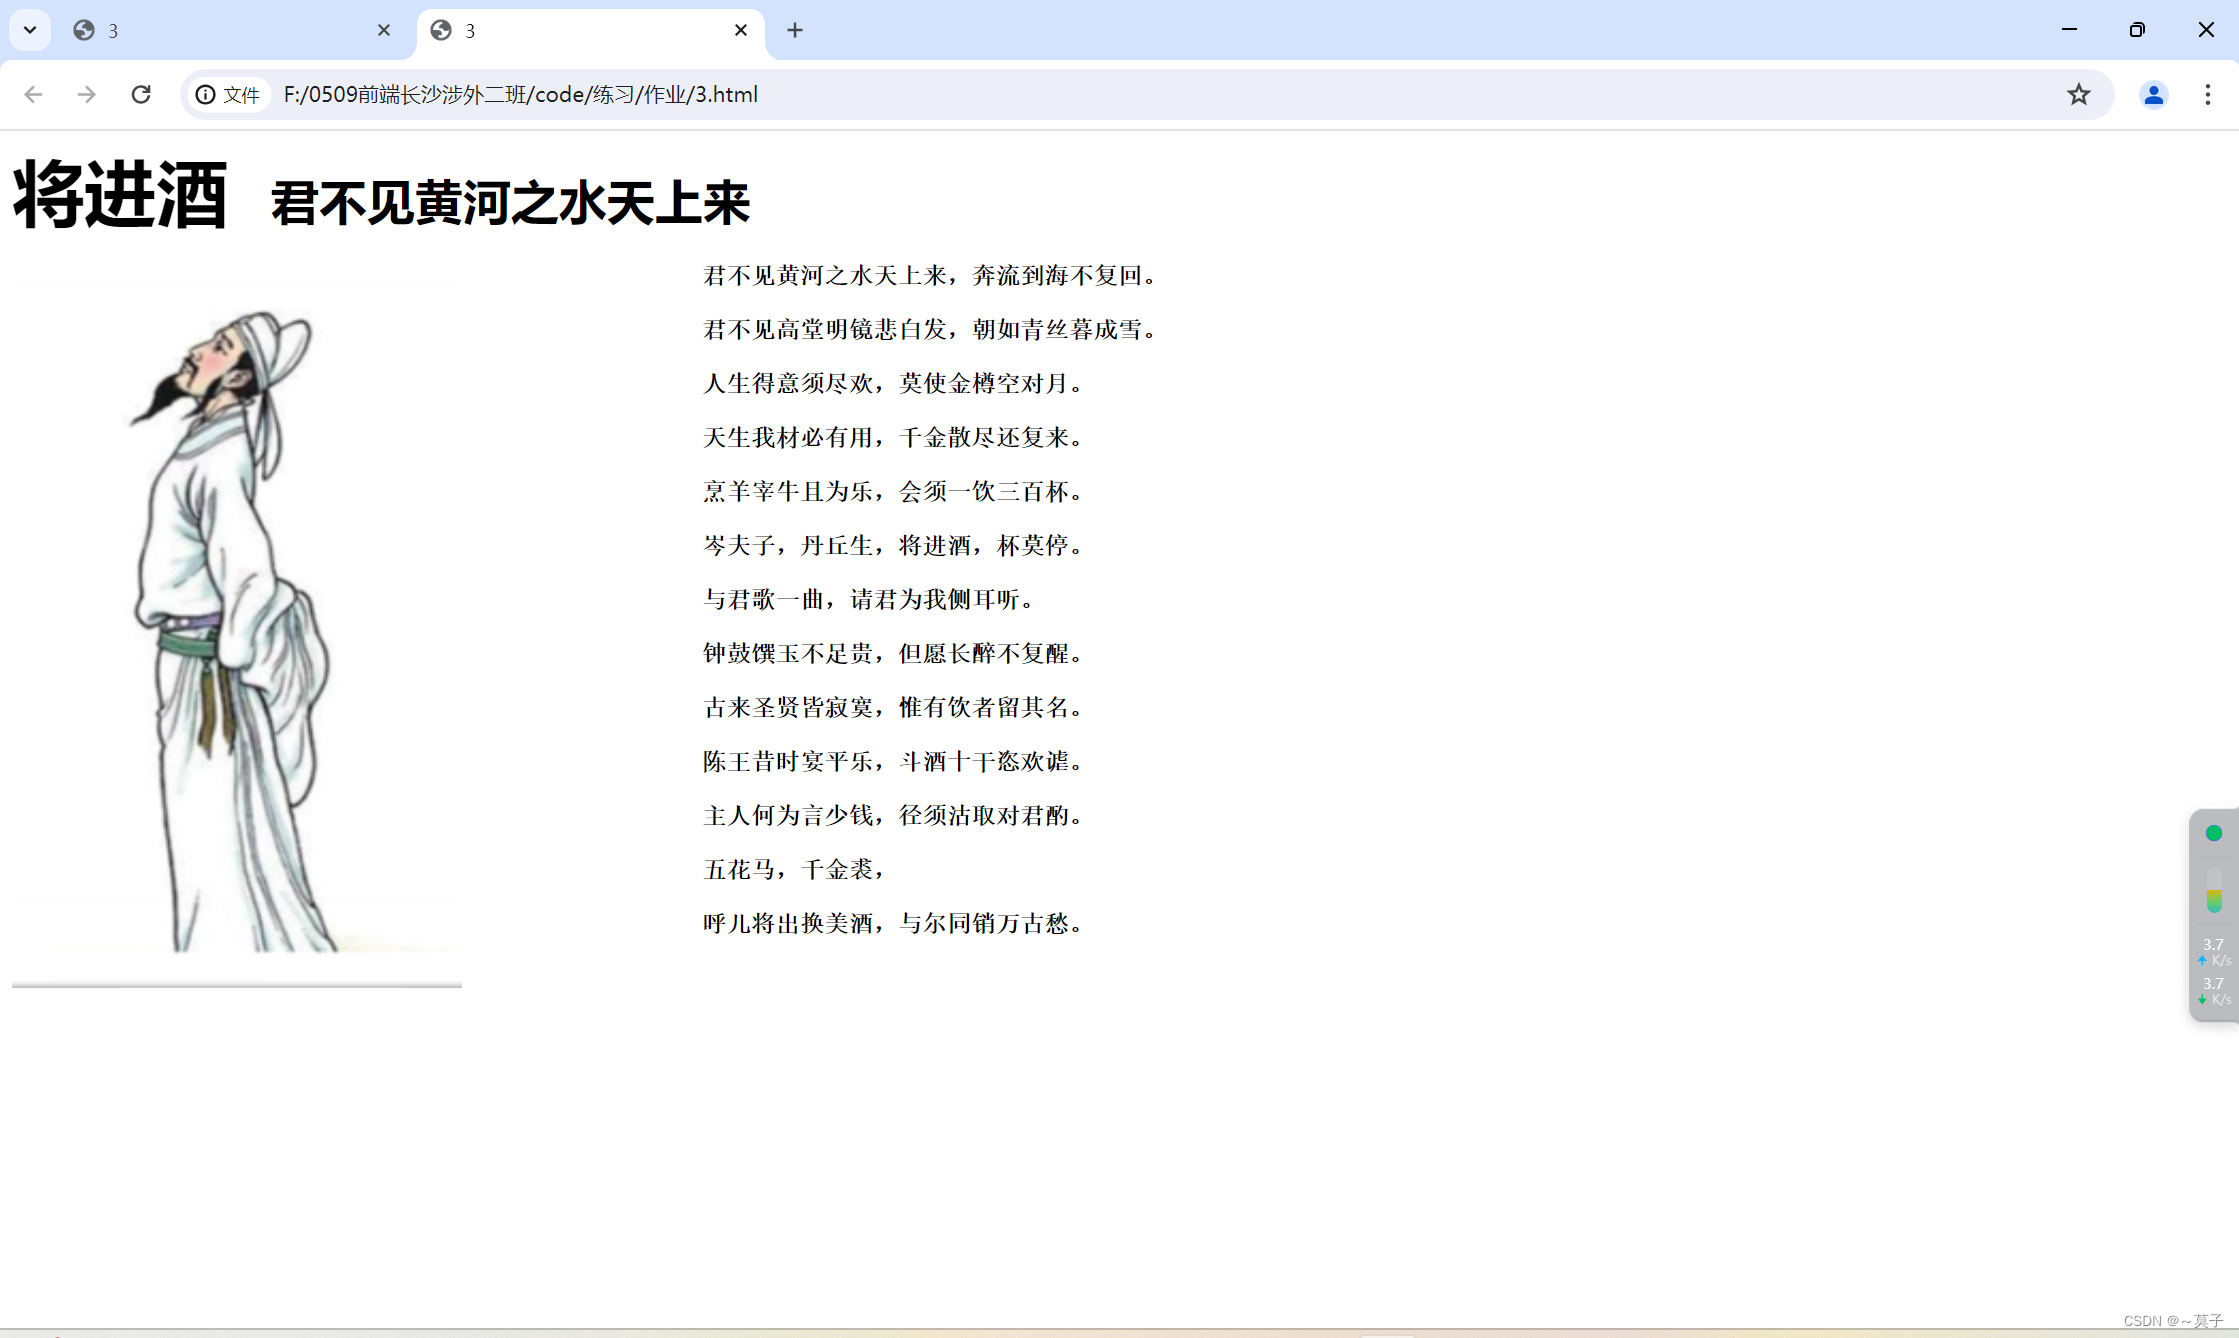The height and width of the screenshot is (1338, 2239).
Task: Close the first browser tab
Action: pos(384,30)
